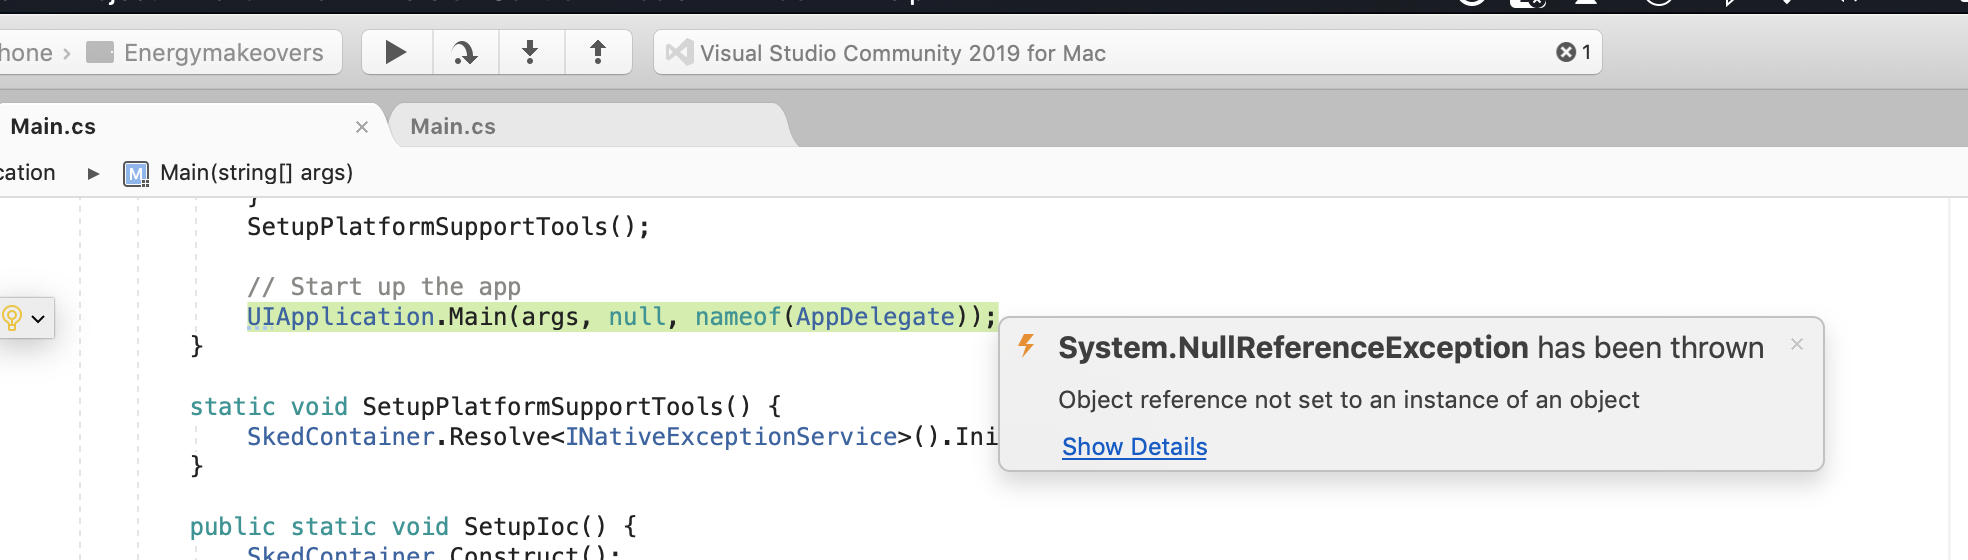1968x560 pixels.
Task: Click the Step Into down-arrow icon
Action: coord(531,52)
